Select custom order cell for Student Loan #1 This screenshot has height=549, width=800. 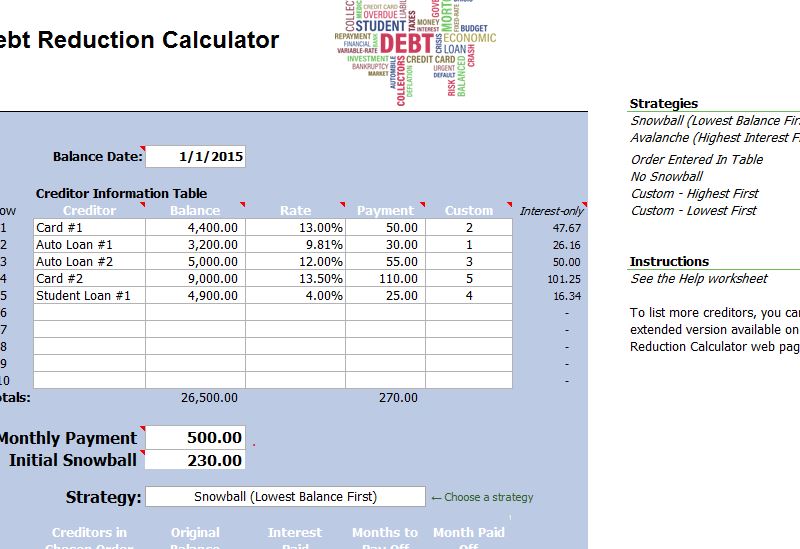[x=469, y=295]
